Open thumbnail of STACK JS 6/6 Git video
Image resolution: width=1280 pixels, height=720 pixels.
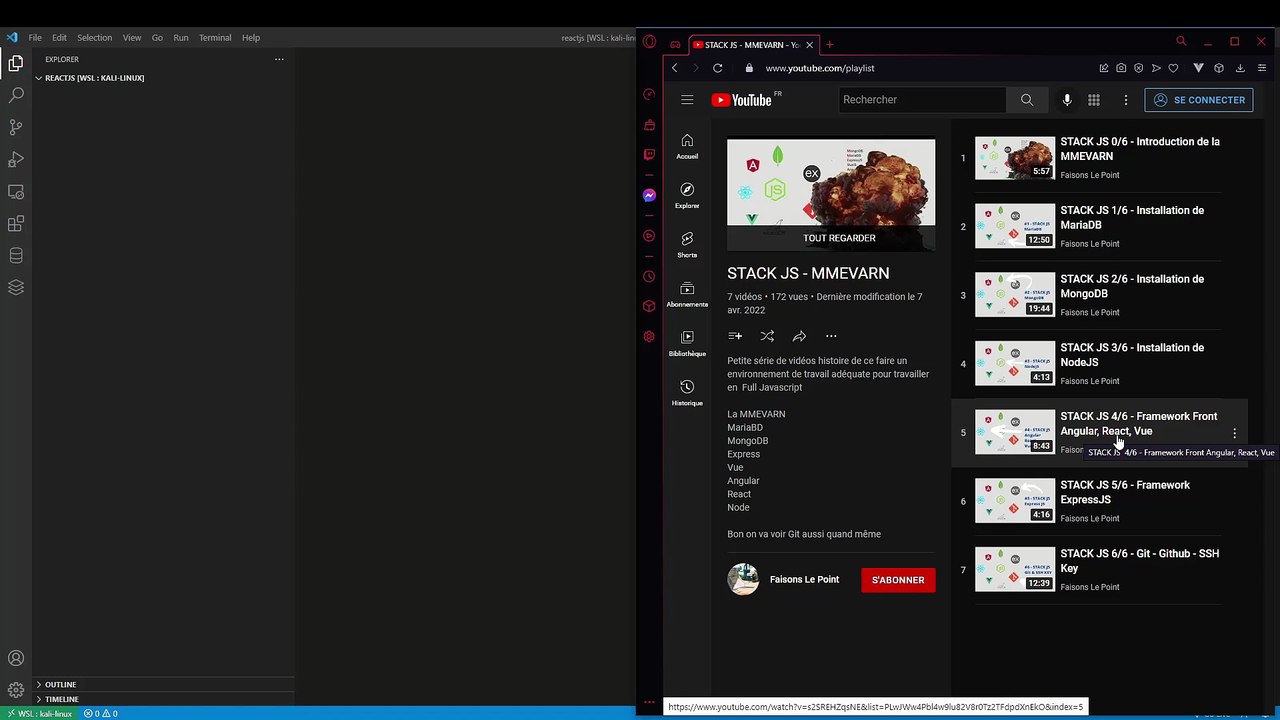[1015, 569]
